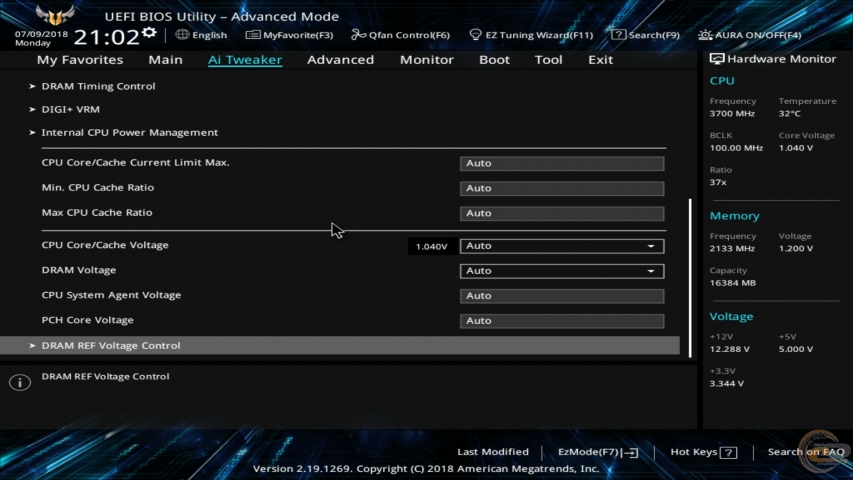
Task: Click 100.00 MHz BCLK value
Action: (x=736, y=148)
